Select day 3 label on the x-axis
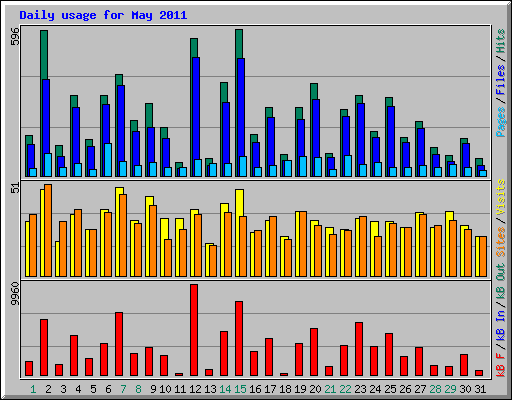 click(63, 389)
